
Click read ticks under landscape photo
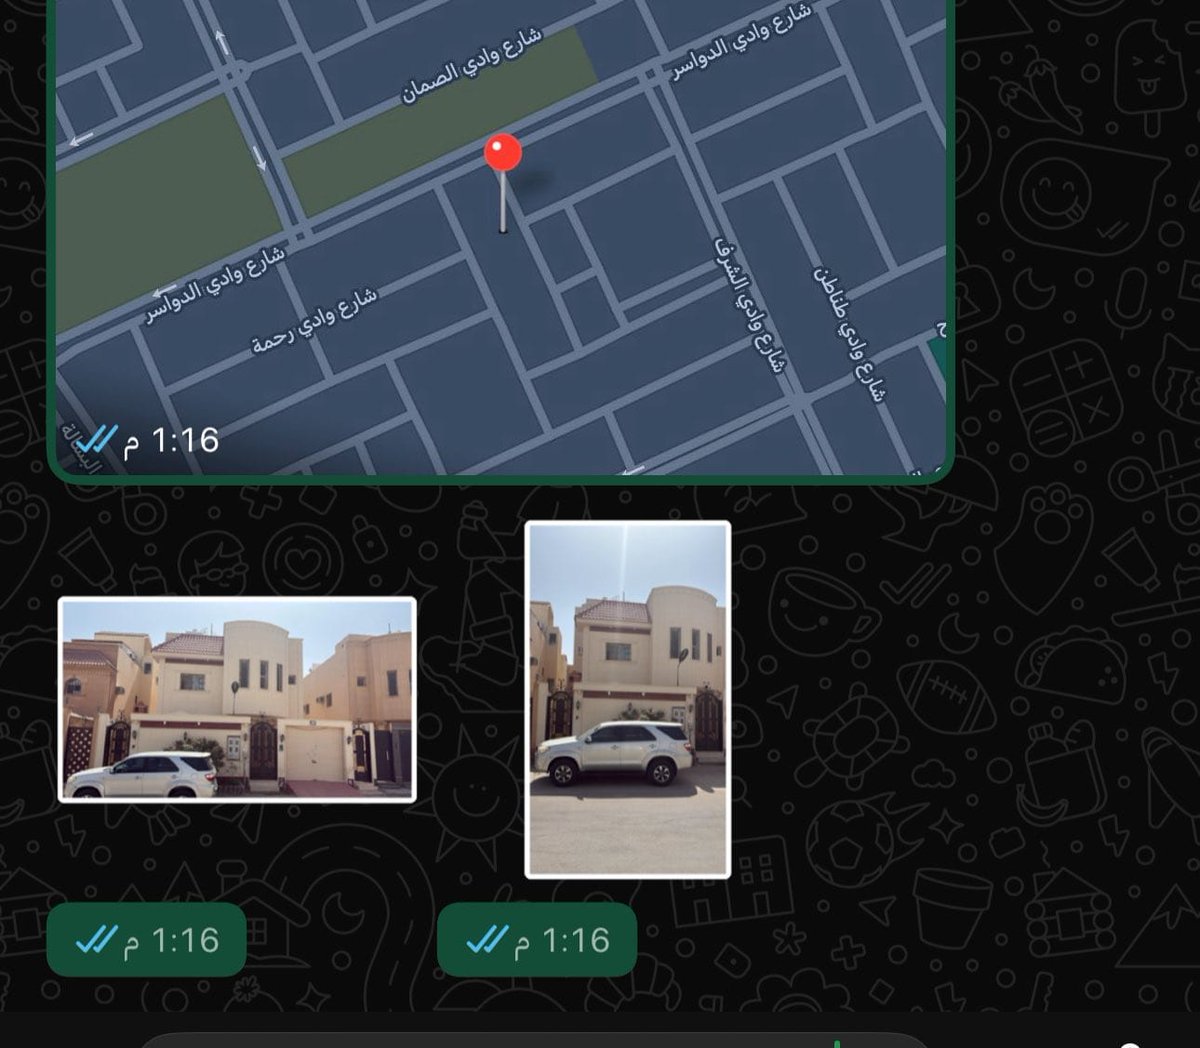(x=97, y=940)
